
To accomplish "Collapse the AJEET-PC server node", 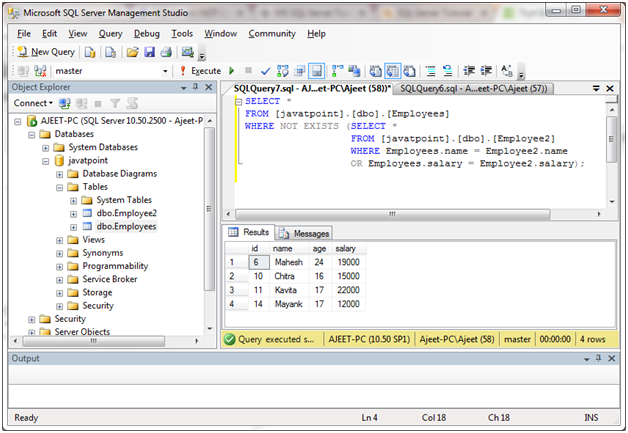I will [x=18, y=121].
